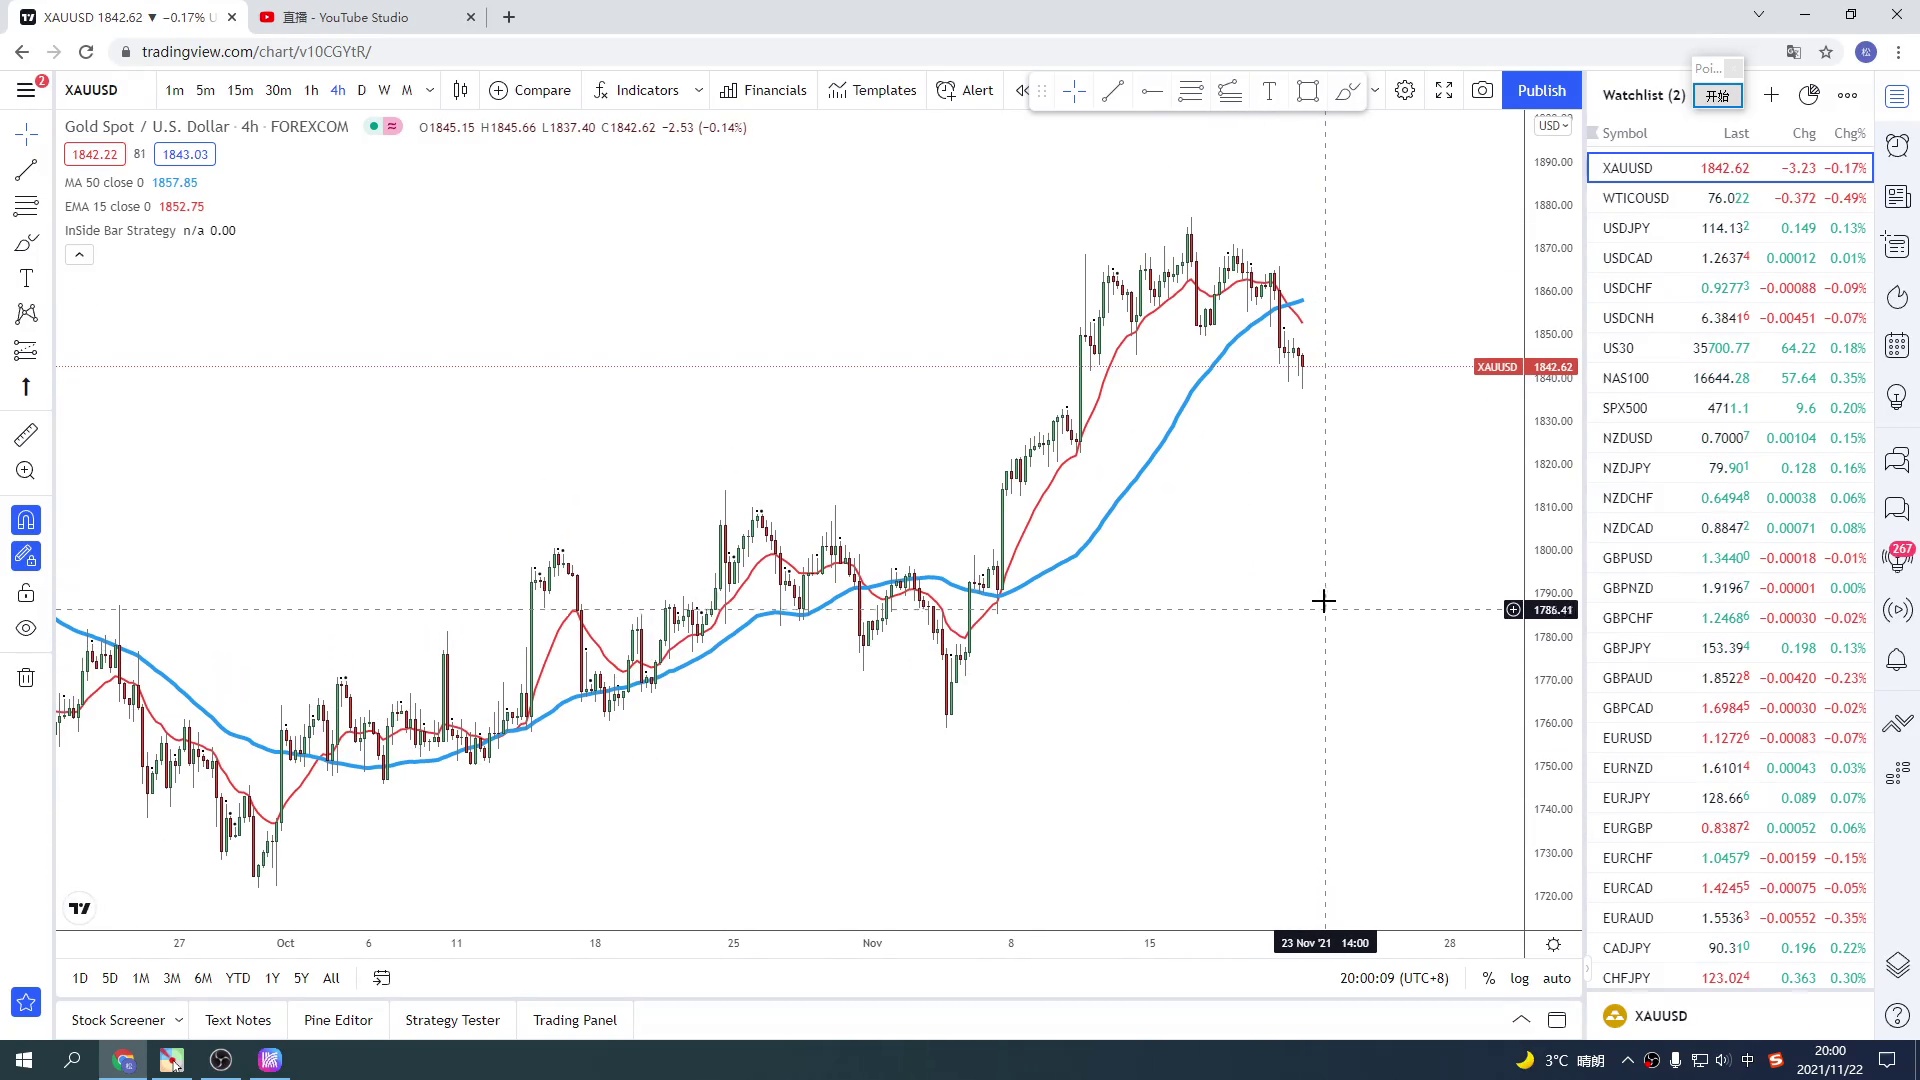Expand the Indicators favorites dropdown arrow

click(x=698, y=90)
